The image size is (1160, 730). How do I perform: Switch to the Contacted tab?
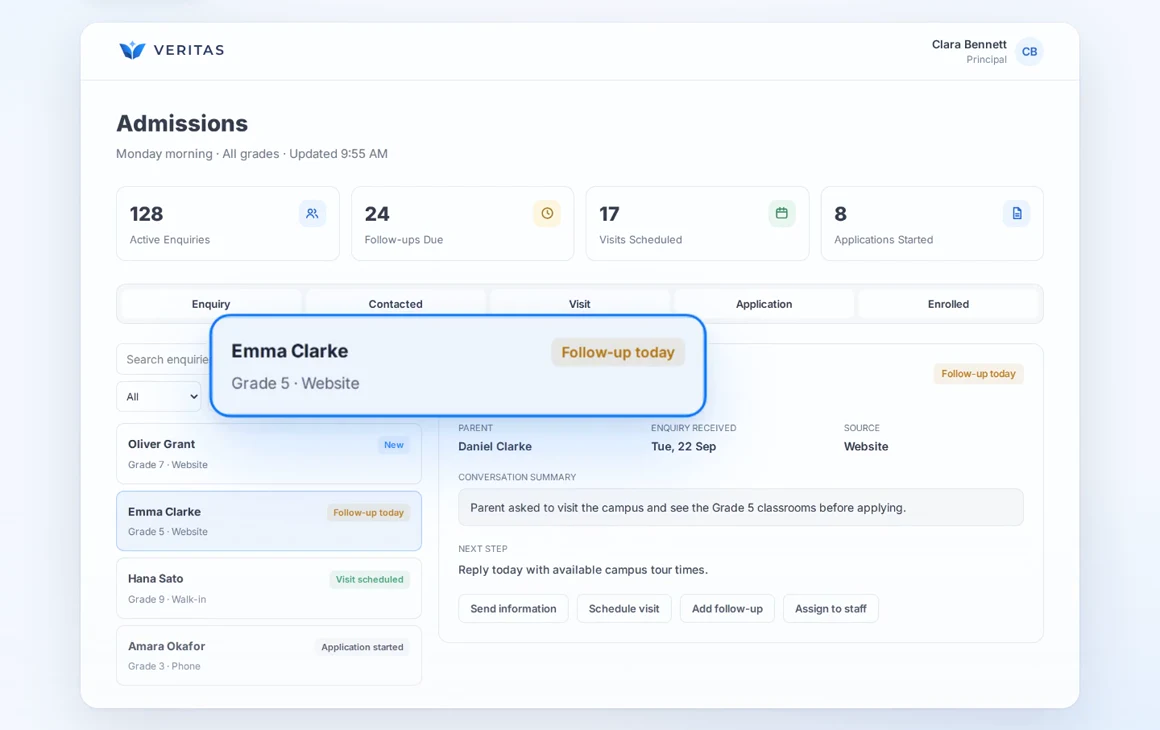point(395,304)
